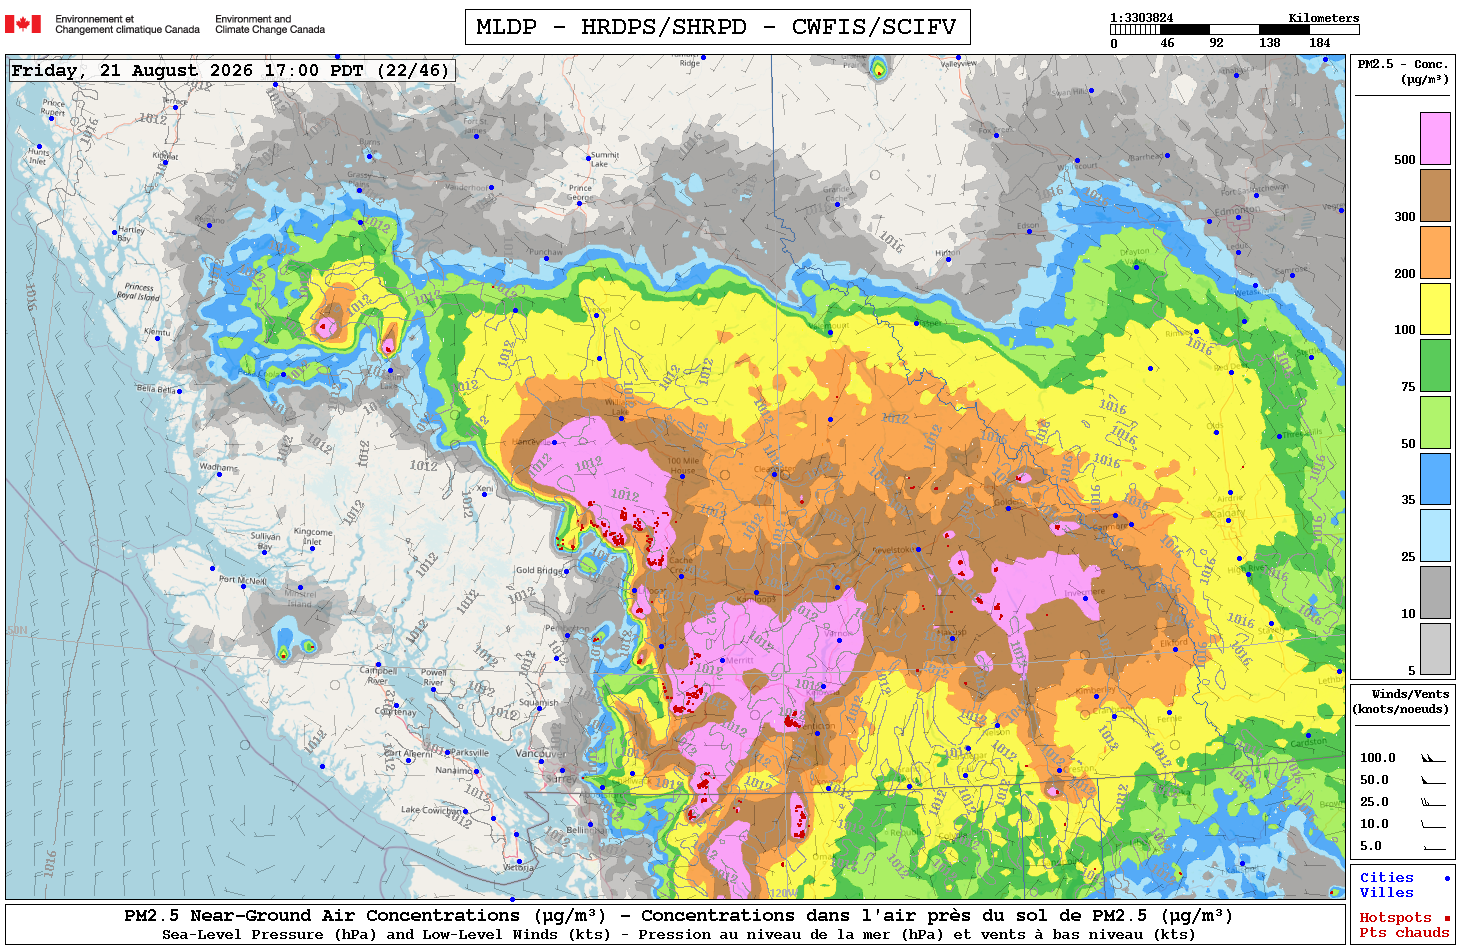Image resolution: width=1460 pixels, height=950 pixels.
Task: Click the Hinton label
Action: click(947, 253)
